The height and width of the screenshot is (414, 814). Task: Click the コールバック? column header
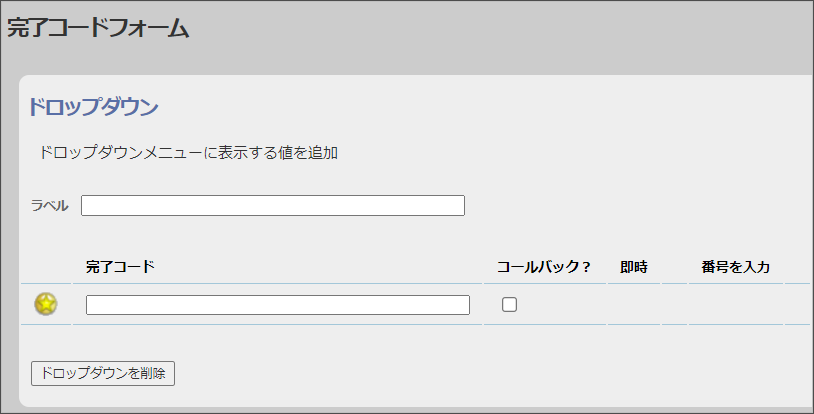544,267
